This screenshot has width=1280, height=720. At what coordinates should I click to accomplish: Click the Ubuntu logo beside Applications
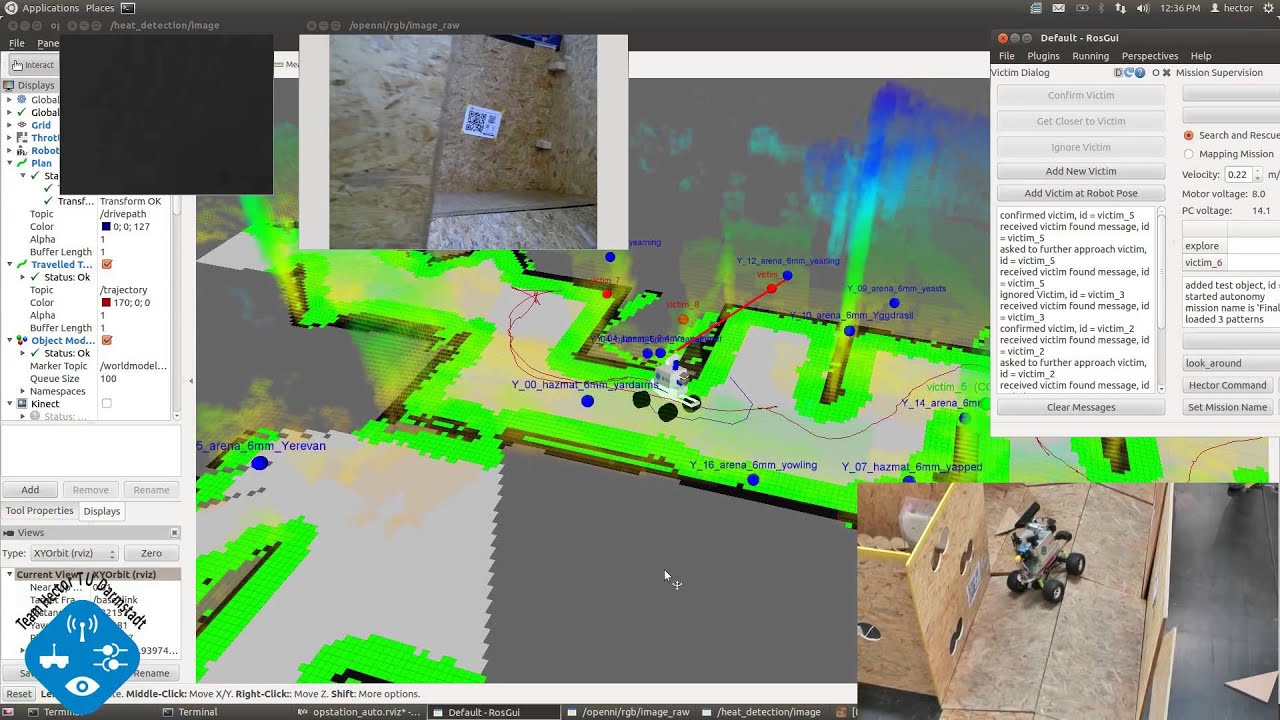coord(10,8)
